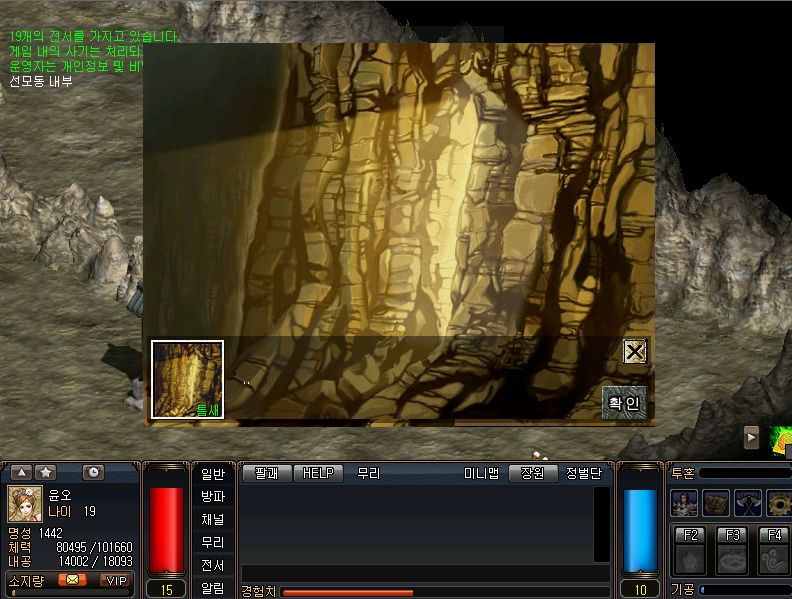Image resolution: width=792 pixels, height=599 pixels.
Task: Open the golden gear settings icon
Action: tap(779, 503)
